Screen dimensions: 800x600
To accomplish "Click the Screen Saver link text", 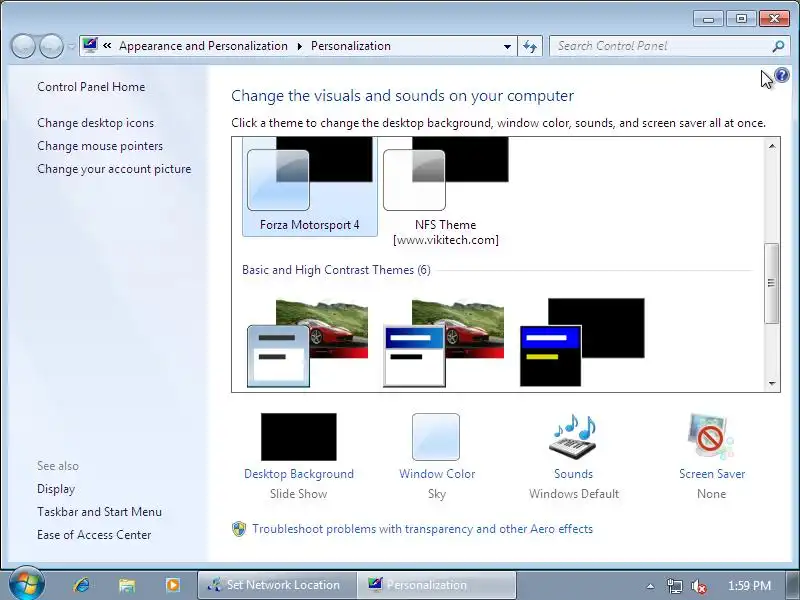I will tap(712, 474).
